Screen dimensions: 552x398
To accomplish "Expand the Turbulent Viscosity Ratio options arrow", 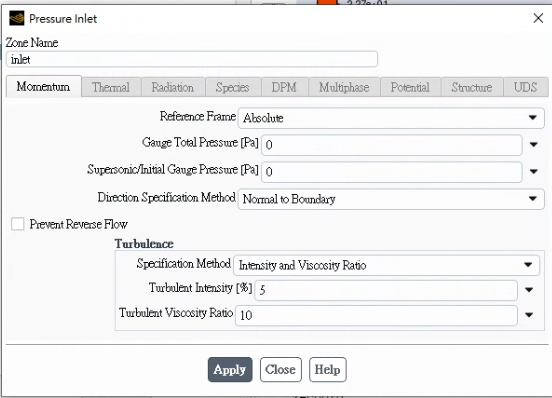I will tap(529, 315).
